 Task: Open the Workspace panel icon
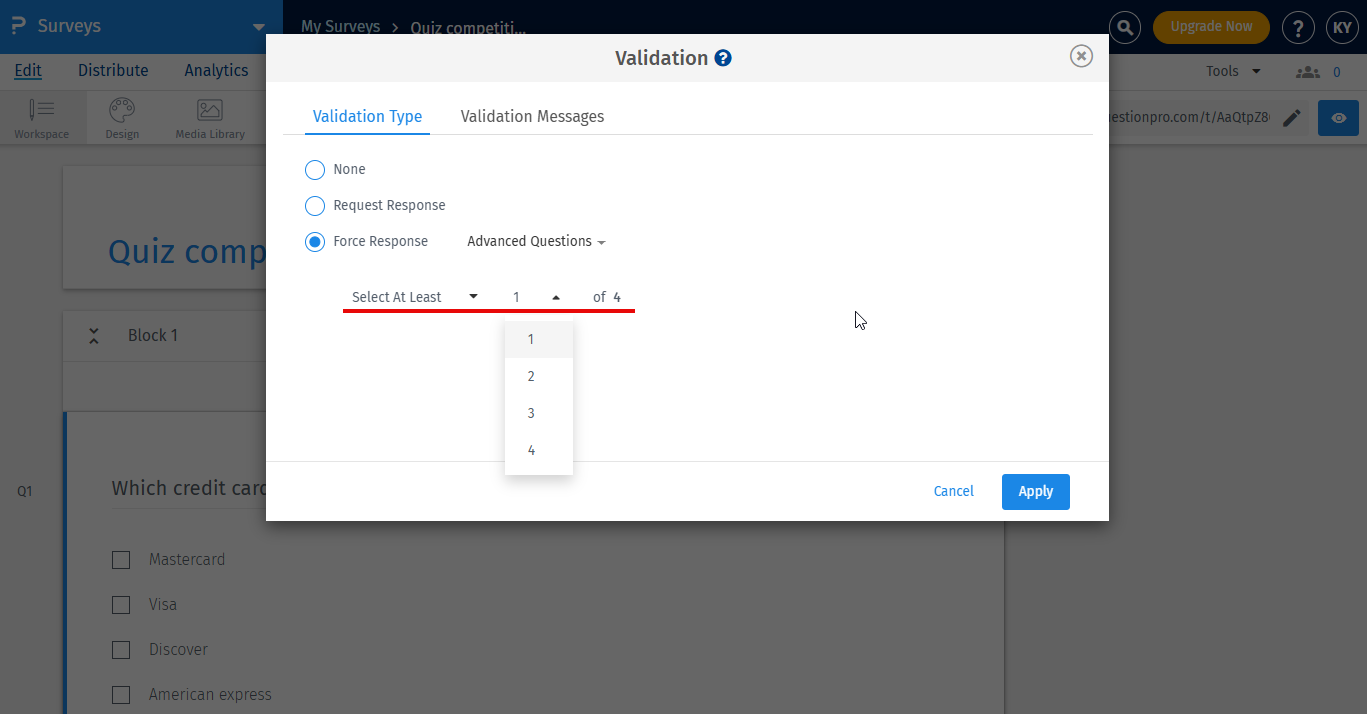tap(41, 110)
